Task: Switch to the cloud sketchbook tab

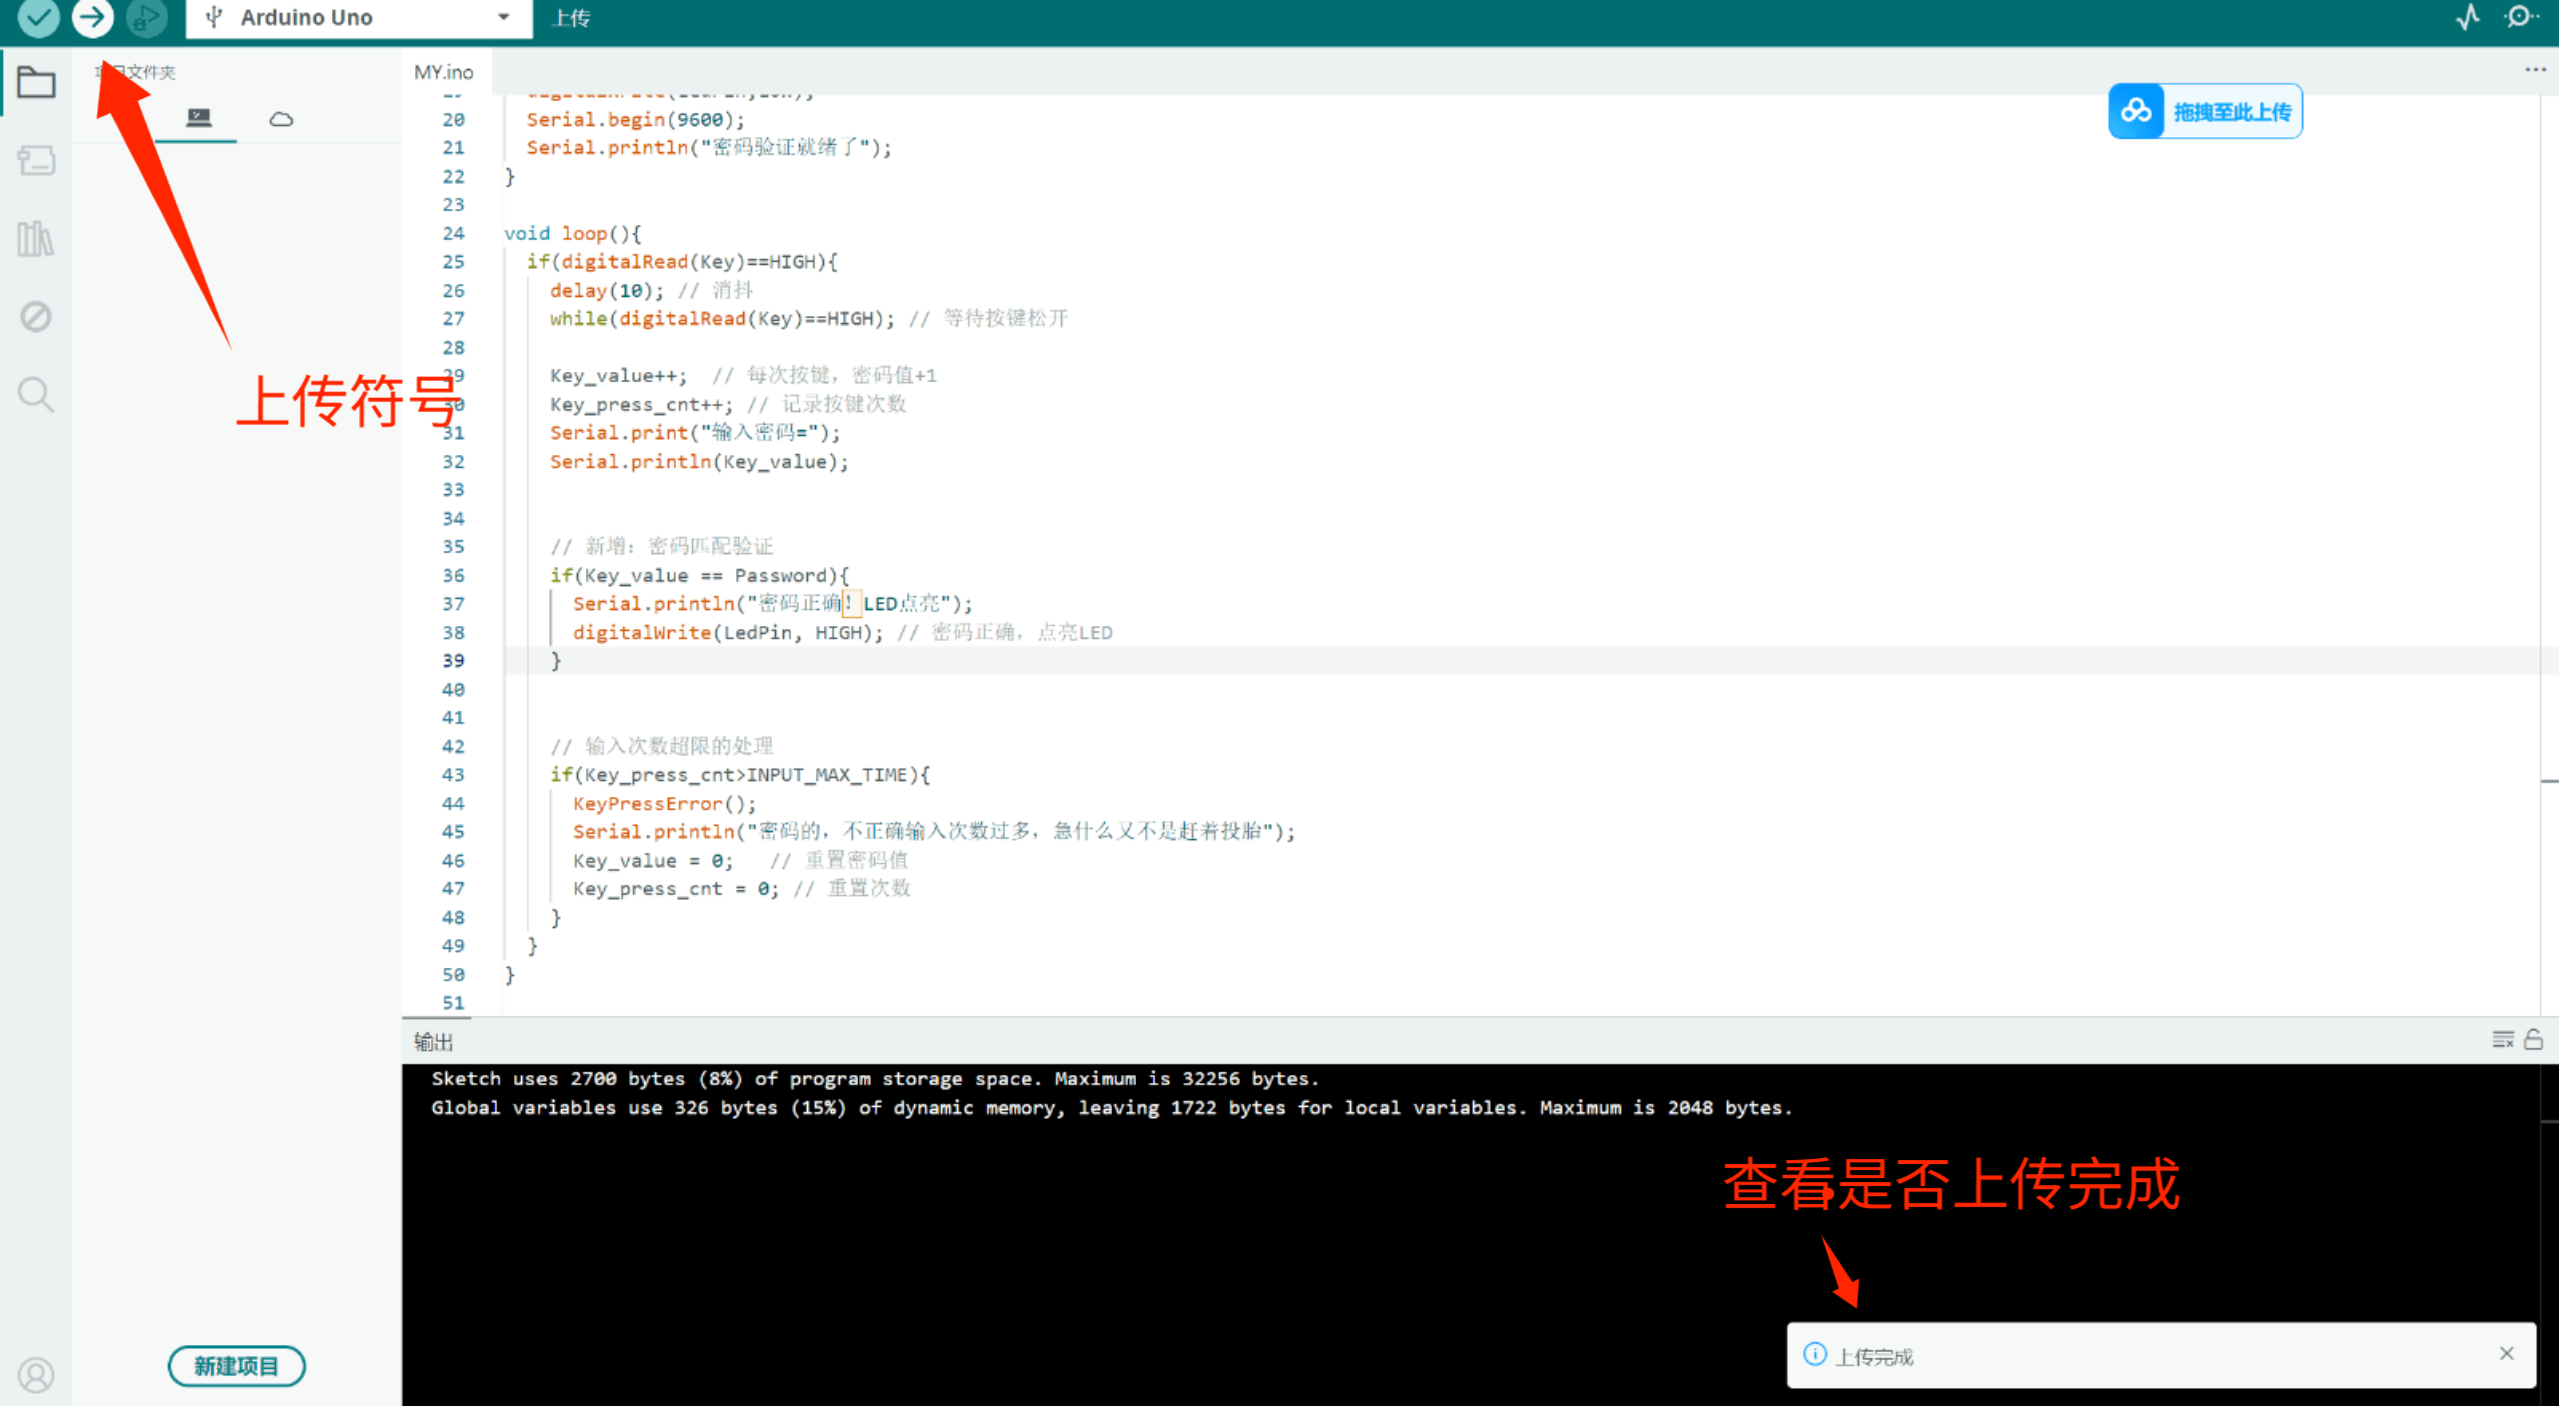Action: coord(281,119)
